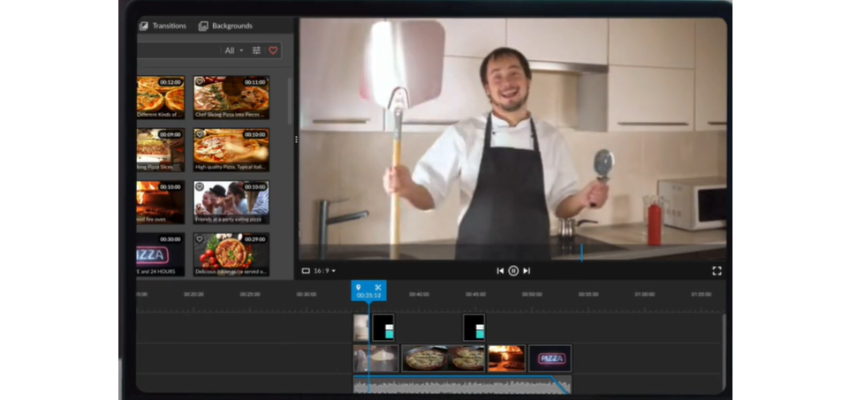Image resolution: width=850 pixels, height=400 pixels.
Task: Show favorites with the red heart icon
Action: 273,50
